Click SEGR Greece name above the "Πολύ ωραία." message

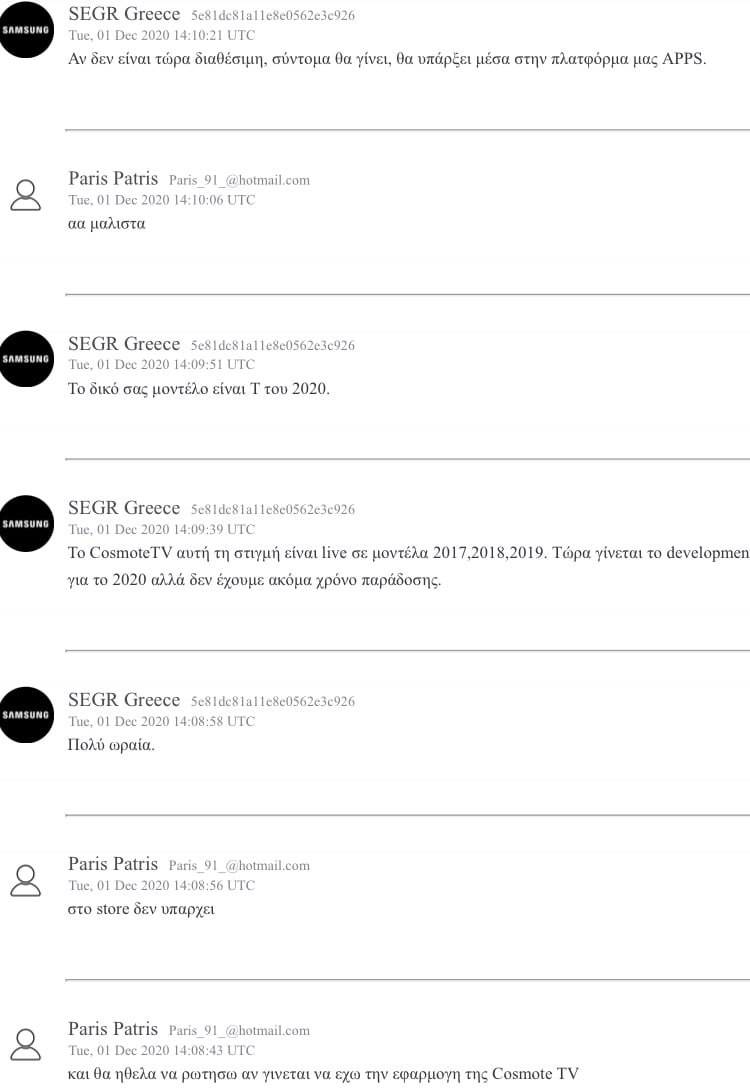[124, 700]
